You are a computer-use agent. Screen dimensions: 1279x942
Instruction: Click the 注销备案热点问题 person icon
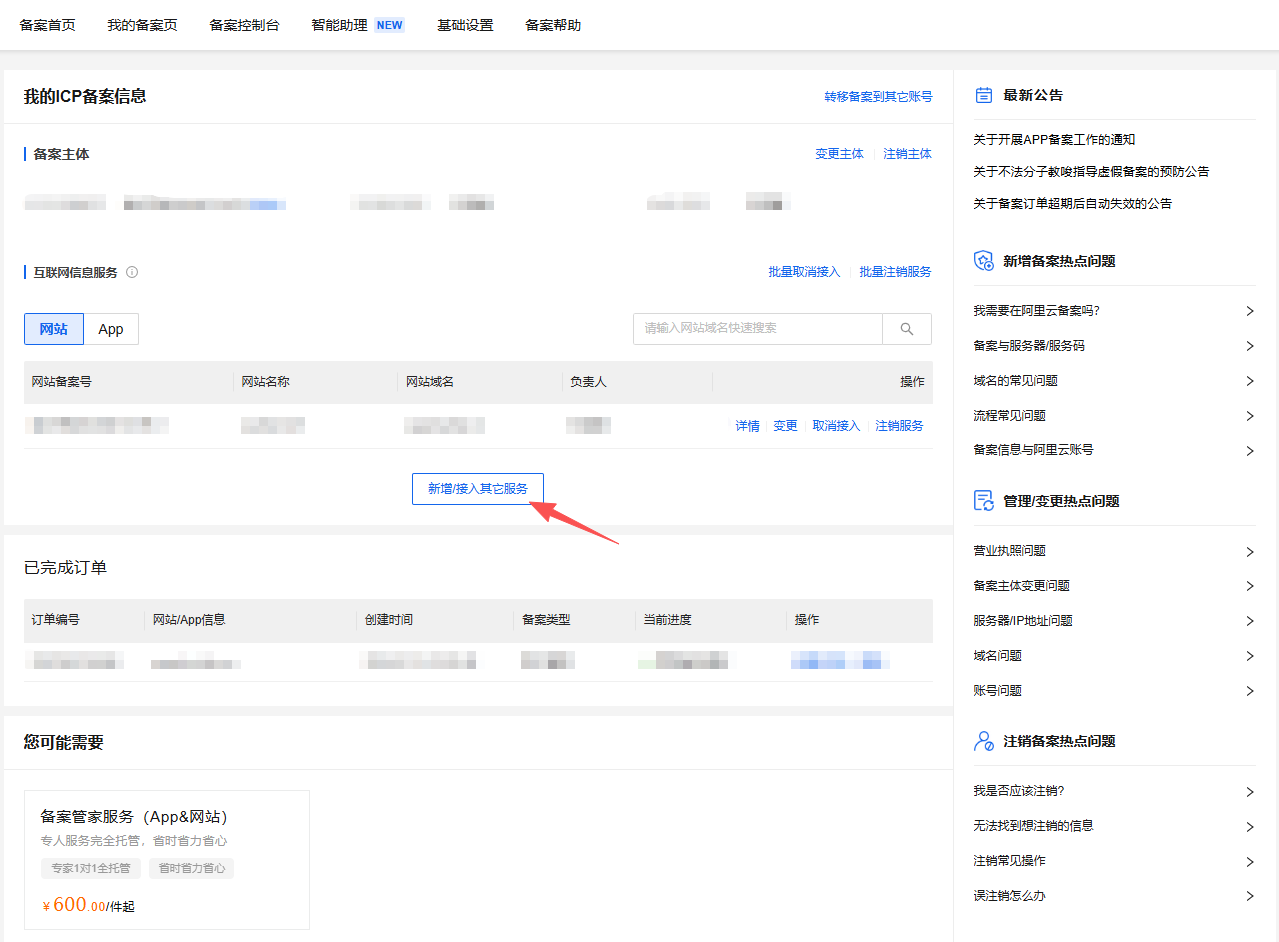click(983, 741)
